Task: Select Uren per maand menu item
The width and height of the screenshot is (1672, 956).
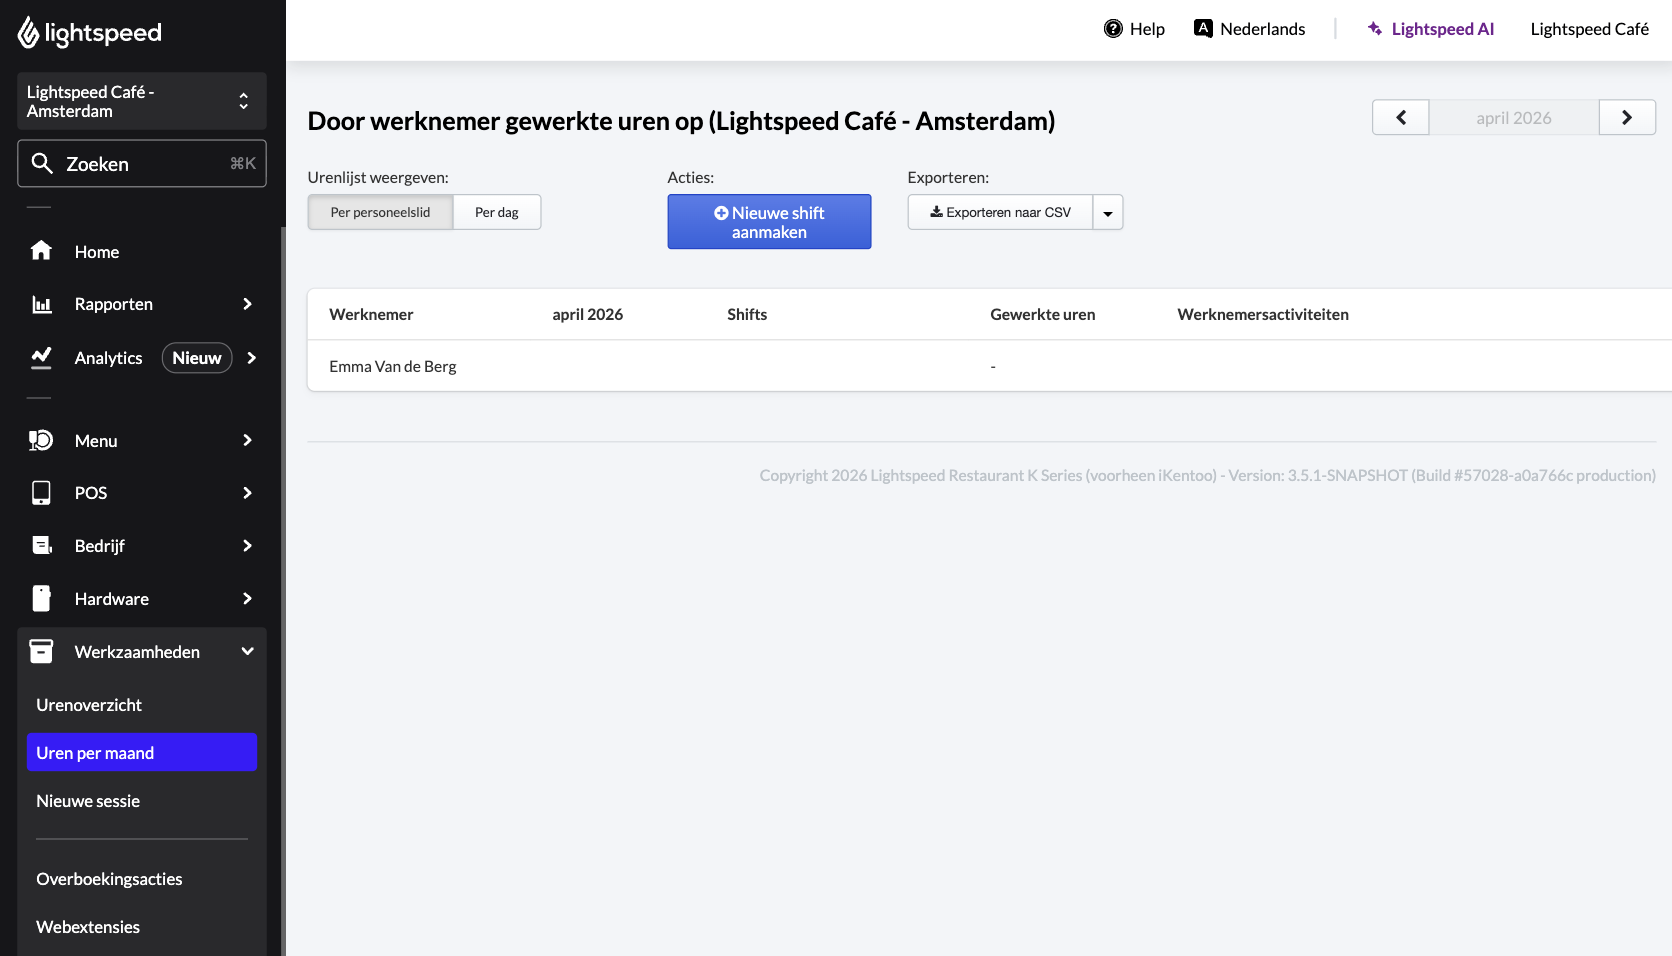Action: click(x=142, y=753)
